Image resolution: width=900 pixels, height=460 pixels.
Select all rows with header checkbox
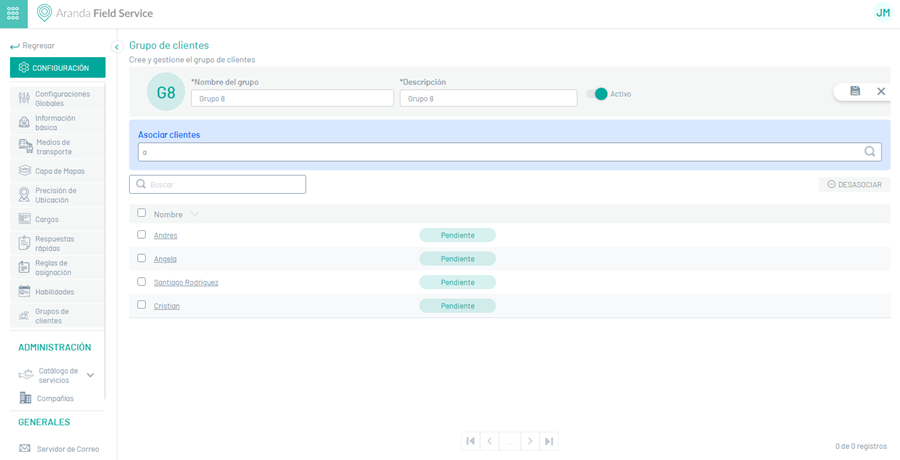[x=142, y=213]
